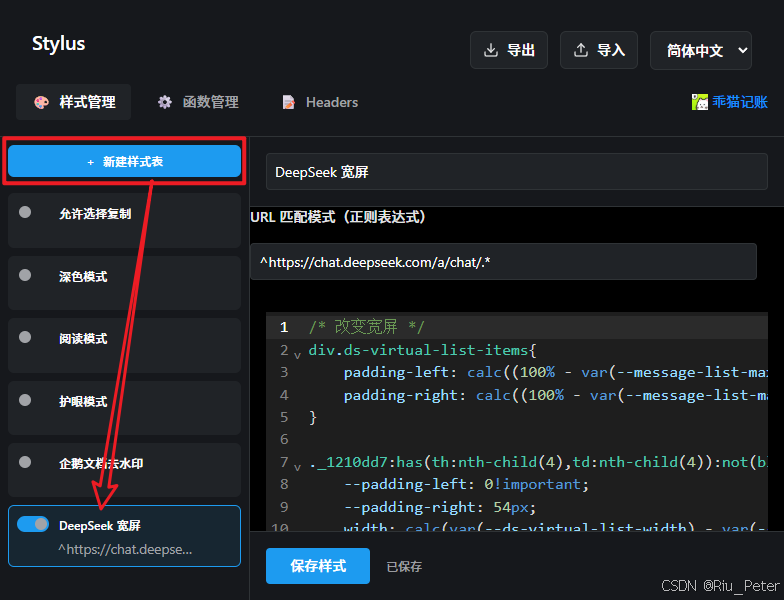The image size is (784, 600).
Task: Click the import upload icon
Action: 580,50
